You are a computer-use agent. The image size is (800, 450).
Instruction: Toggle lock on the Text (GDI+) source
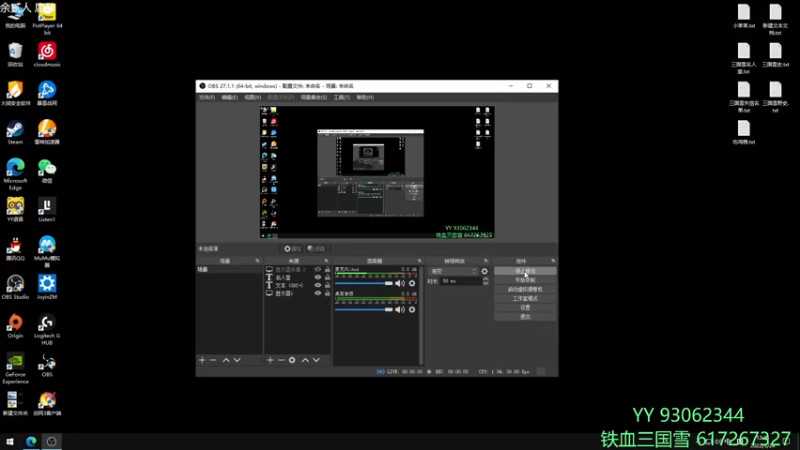327,285
